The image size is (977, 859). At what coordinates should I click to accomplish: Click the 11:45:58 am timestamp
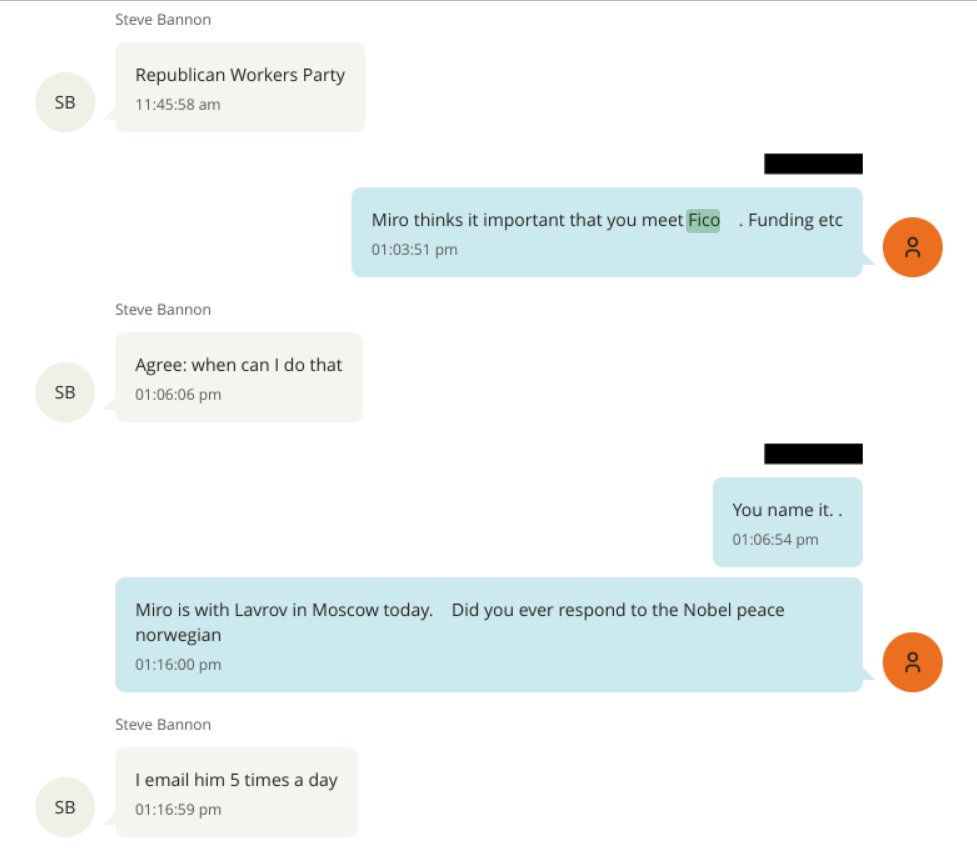point(178,104)
